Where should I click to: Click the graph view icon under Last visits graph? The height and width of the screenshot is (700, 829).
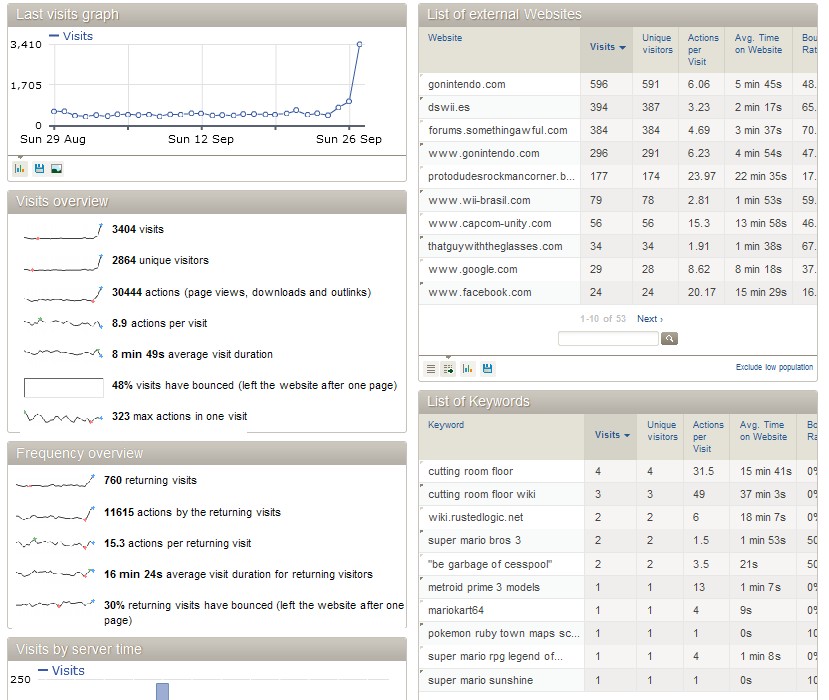coord(20,168)
